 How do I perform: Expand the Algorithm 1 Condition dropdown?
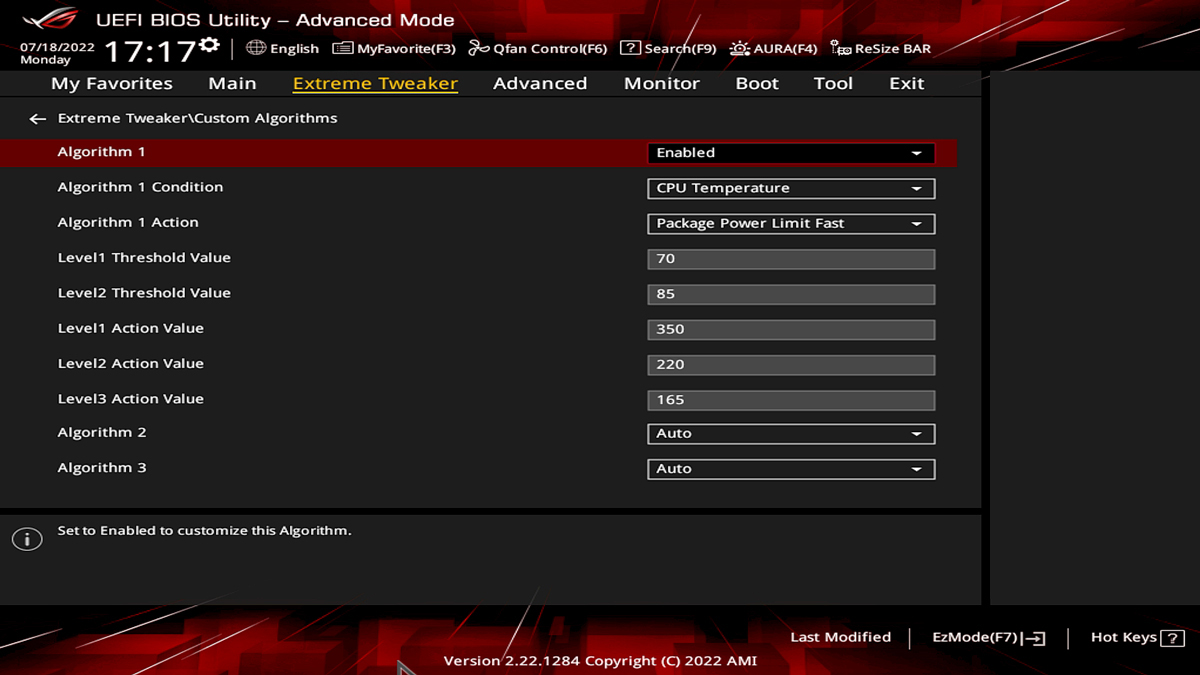pos(791,188)
